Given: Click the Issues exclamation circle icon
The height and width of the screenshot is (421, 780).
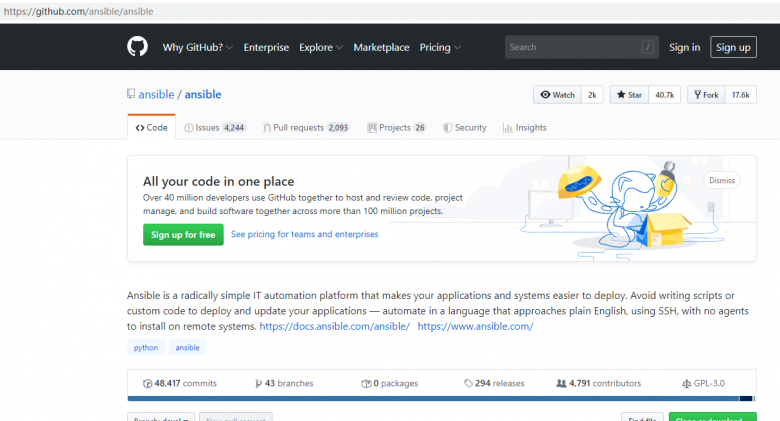Looking at the screenshot, I should coord(189,128).
